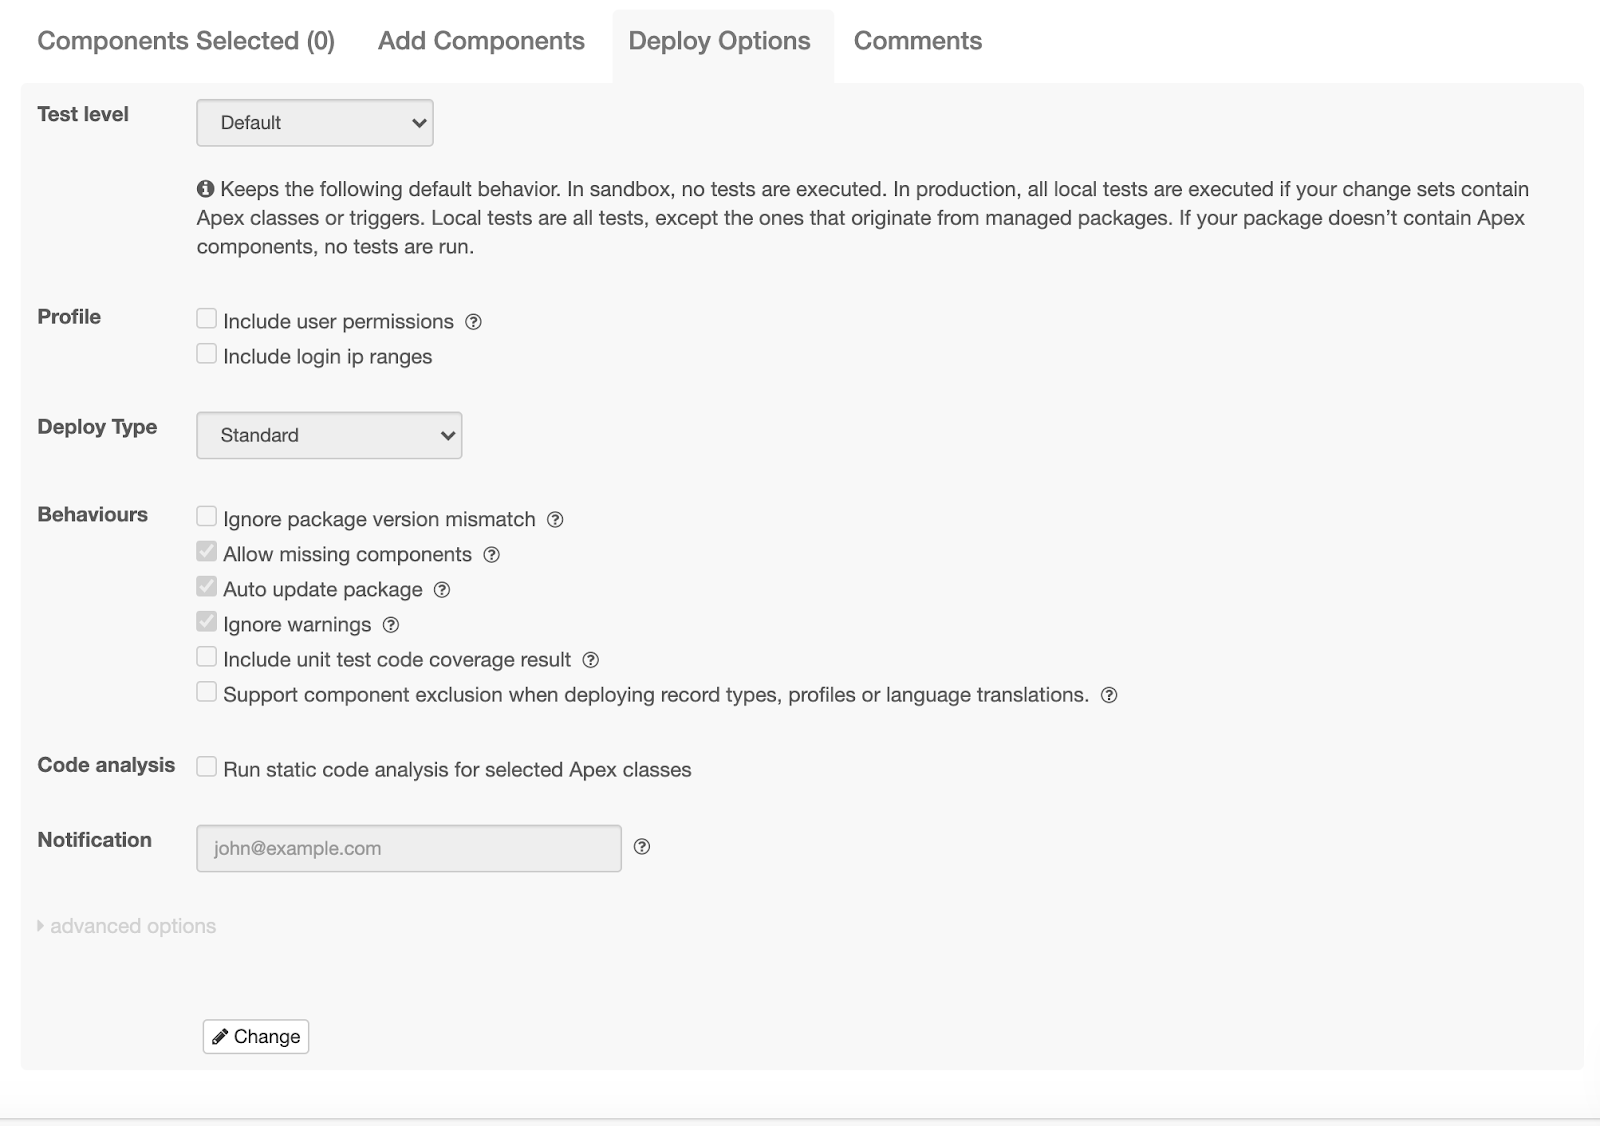Click the Notification label
The image size is (1600, 1126).
coord(94,840)
